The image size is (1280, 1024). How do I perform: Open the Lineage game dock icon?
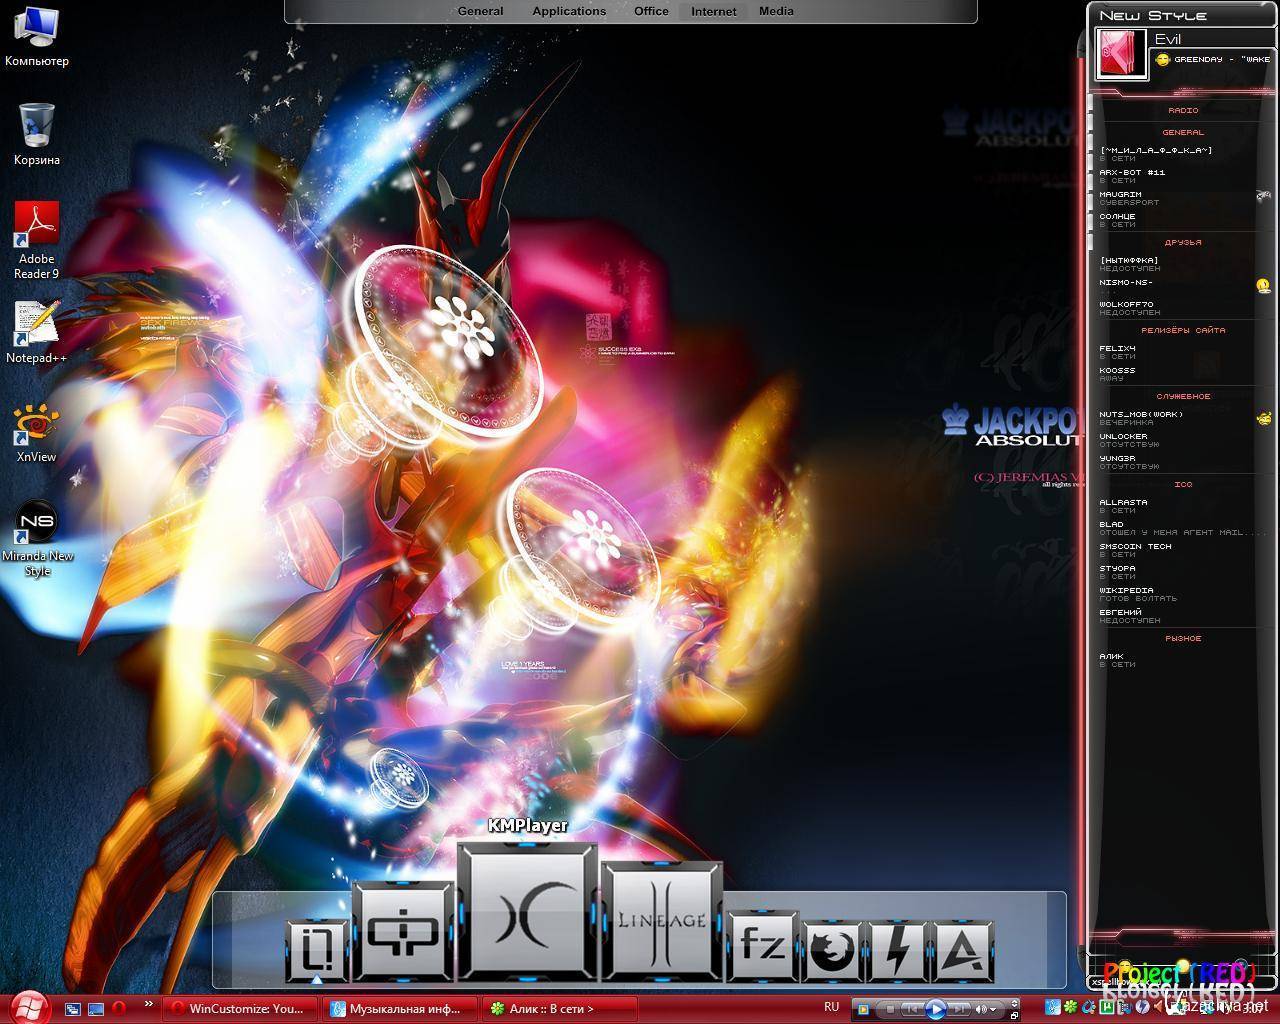point(661,919)
